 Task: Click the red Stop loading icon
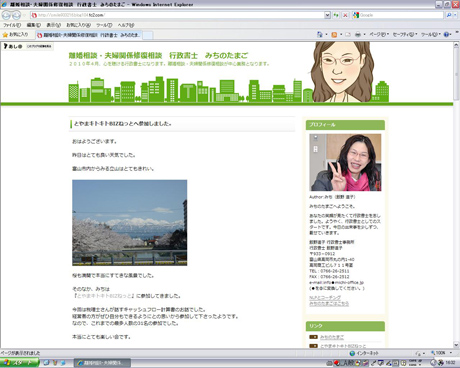pos(345,15)
